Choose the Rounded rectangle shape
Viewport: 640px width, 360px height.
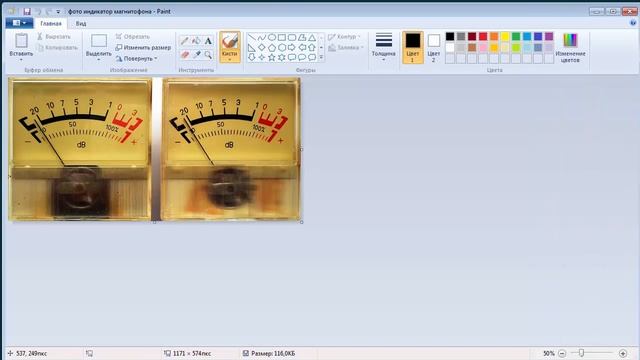(x=292, y=38)
